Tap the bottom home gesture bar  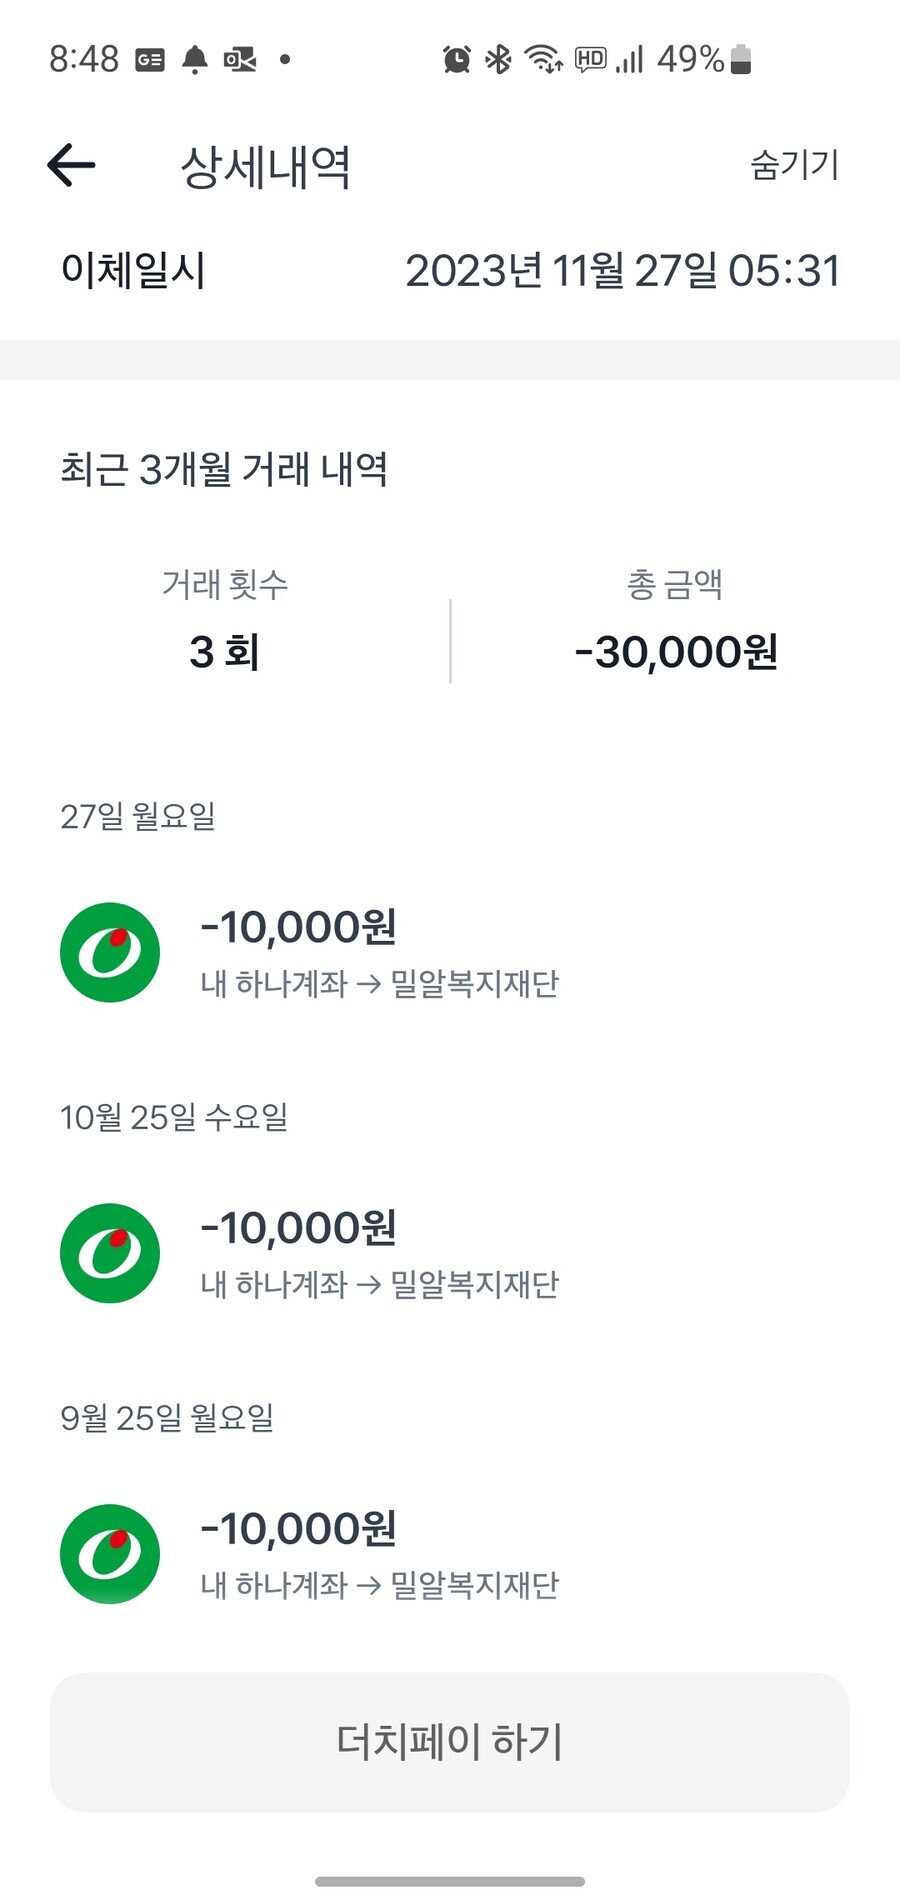tap(450, 1882)
